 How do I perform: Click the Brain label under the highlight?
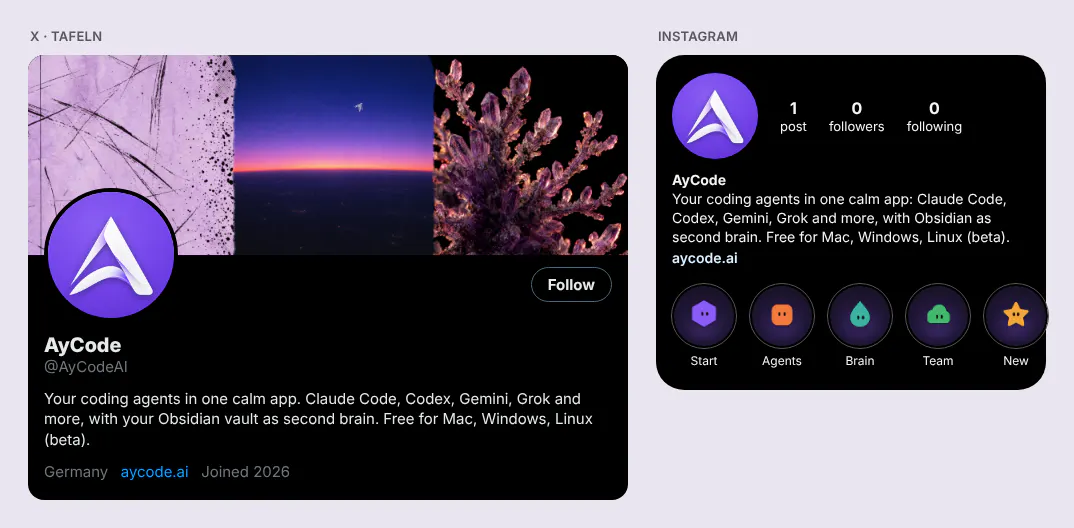tap(860, 361)
